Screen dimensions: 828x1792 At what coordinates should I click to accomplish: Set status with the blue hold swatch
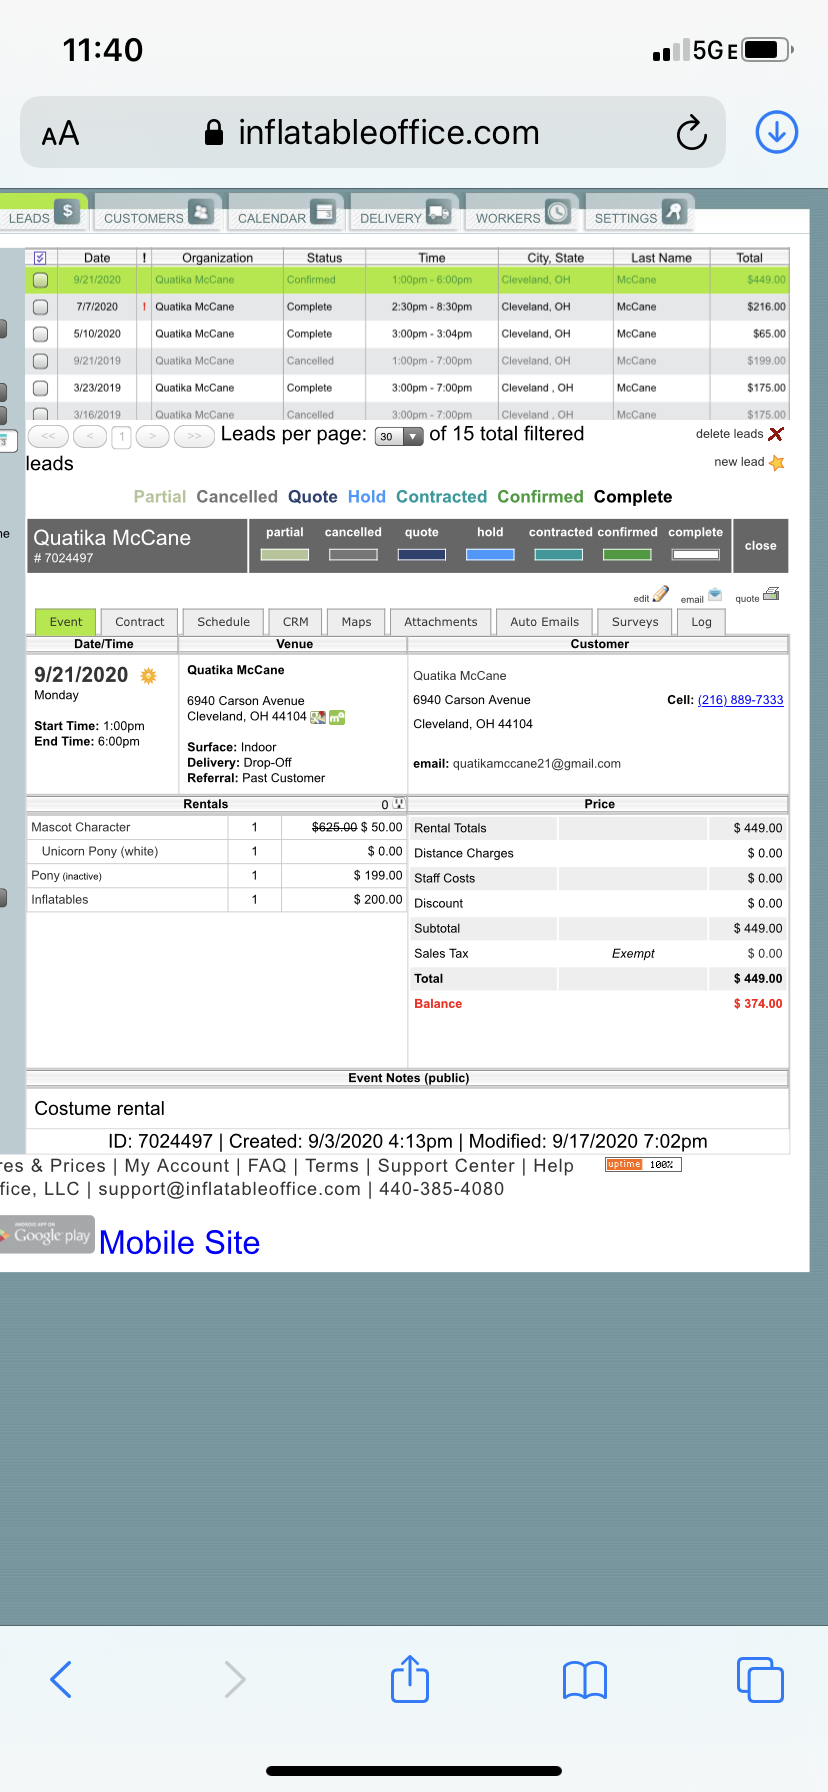pos(490,554)
